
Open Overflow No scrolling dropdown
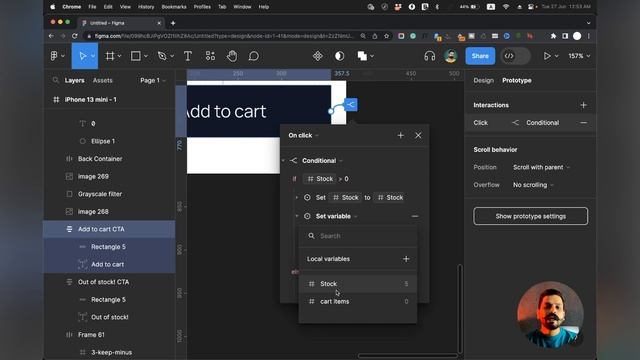tap(533, 184)
